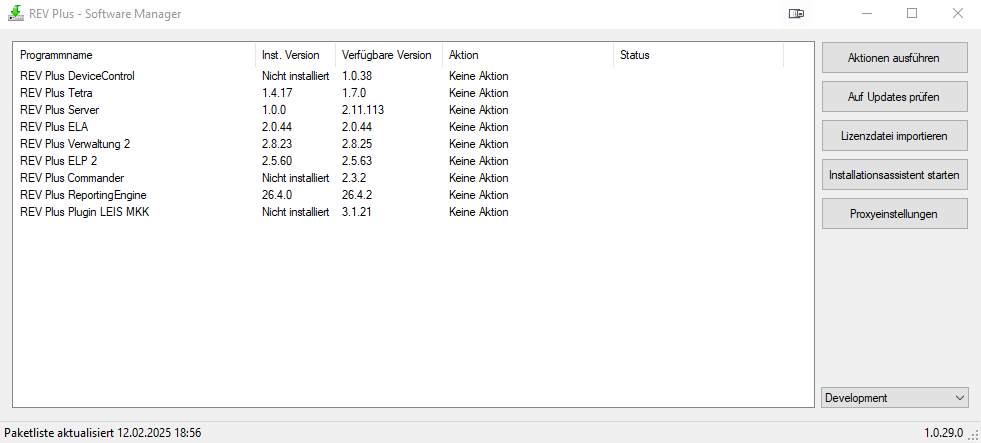Open the Development channel dropdown
Screen dimensions: 981x443
[x=894, y=398]
